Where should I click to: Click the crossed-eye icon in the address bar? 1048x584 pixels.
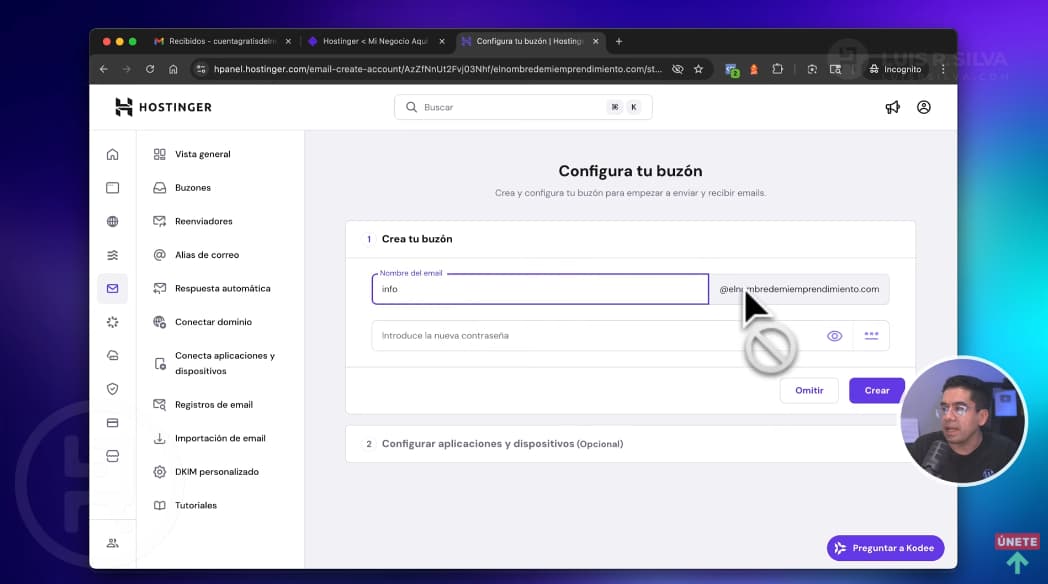[678, 69]
